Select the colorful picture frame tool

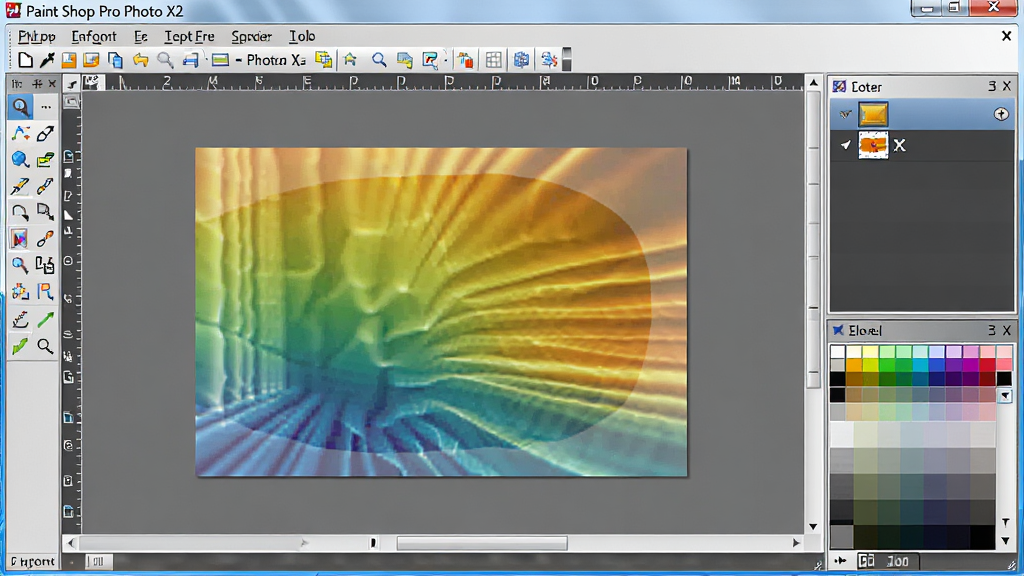20,239
